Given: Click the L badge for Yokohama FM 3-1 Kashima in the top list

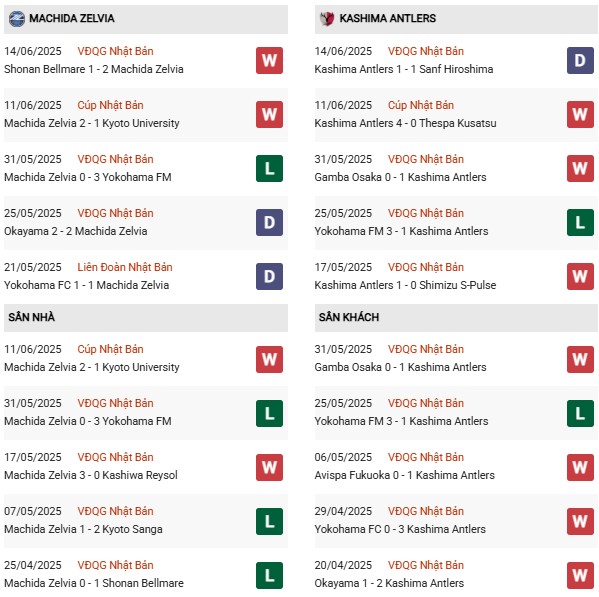Looking at the screenshot, I should click(x=580, y=222).
